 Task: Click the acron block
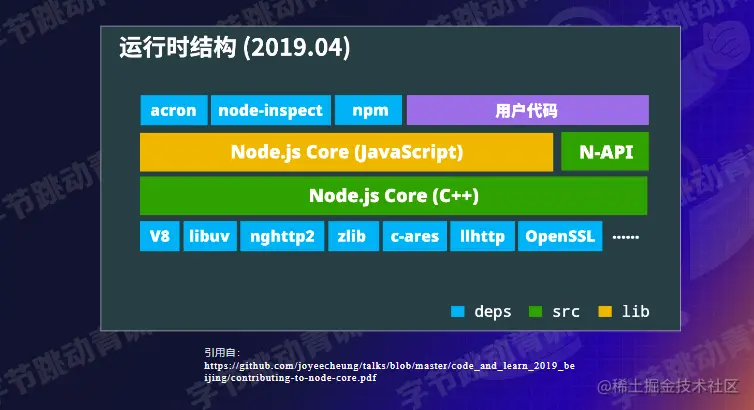174,110
